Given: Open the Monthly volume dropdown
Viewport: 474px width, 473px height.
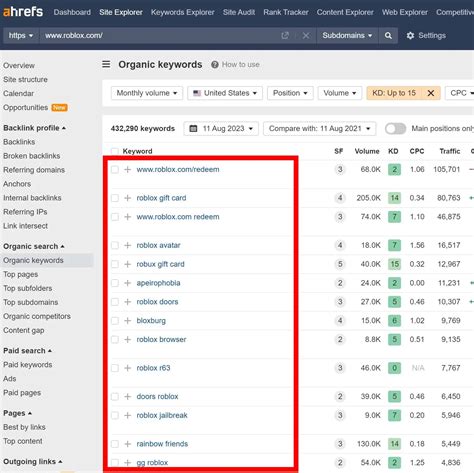Looking at the screenshot, I should [x=147, y=93].
